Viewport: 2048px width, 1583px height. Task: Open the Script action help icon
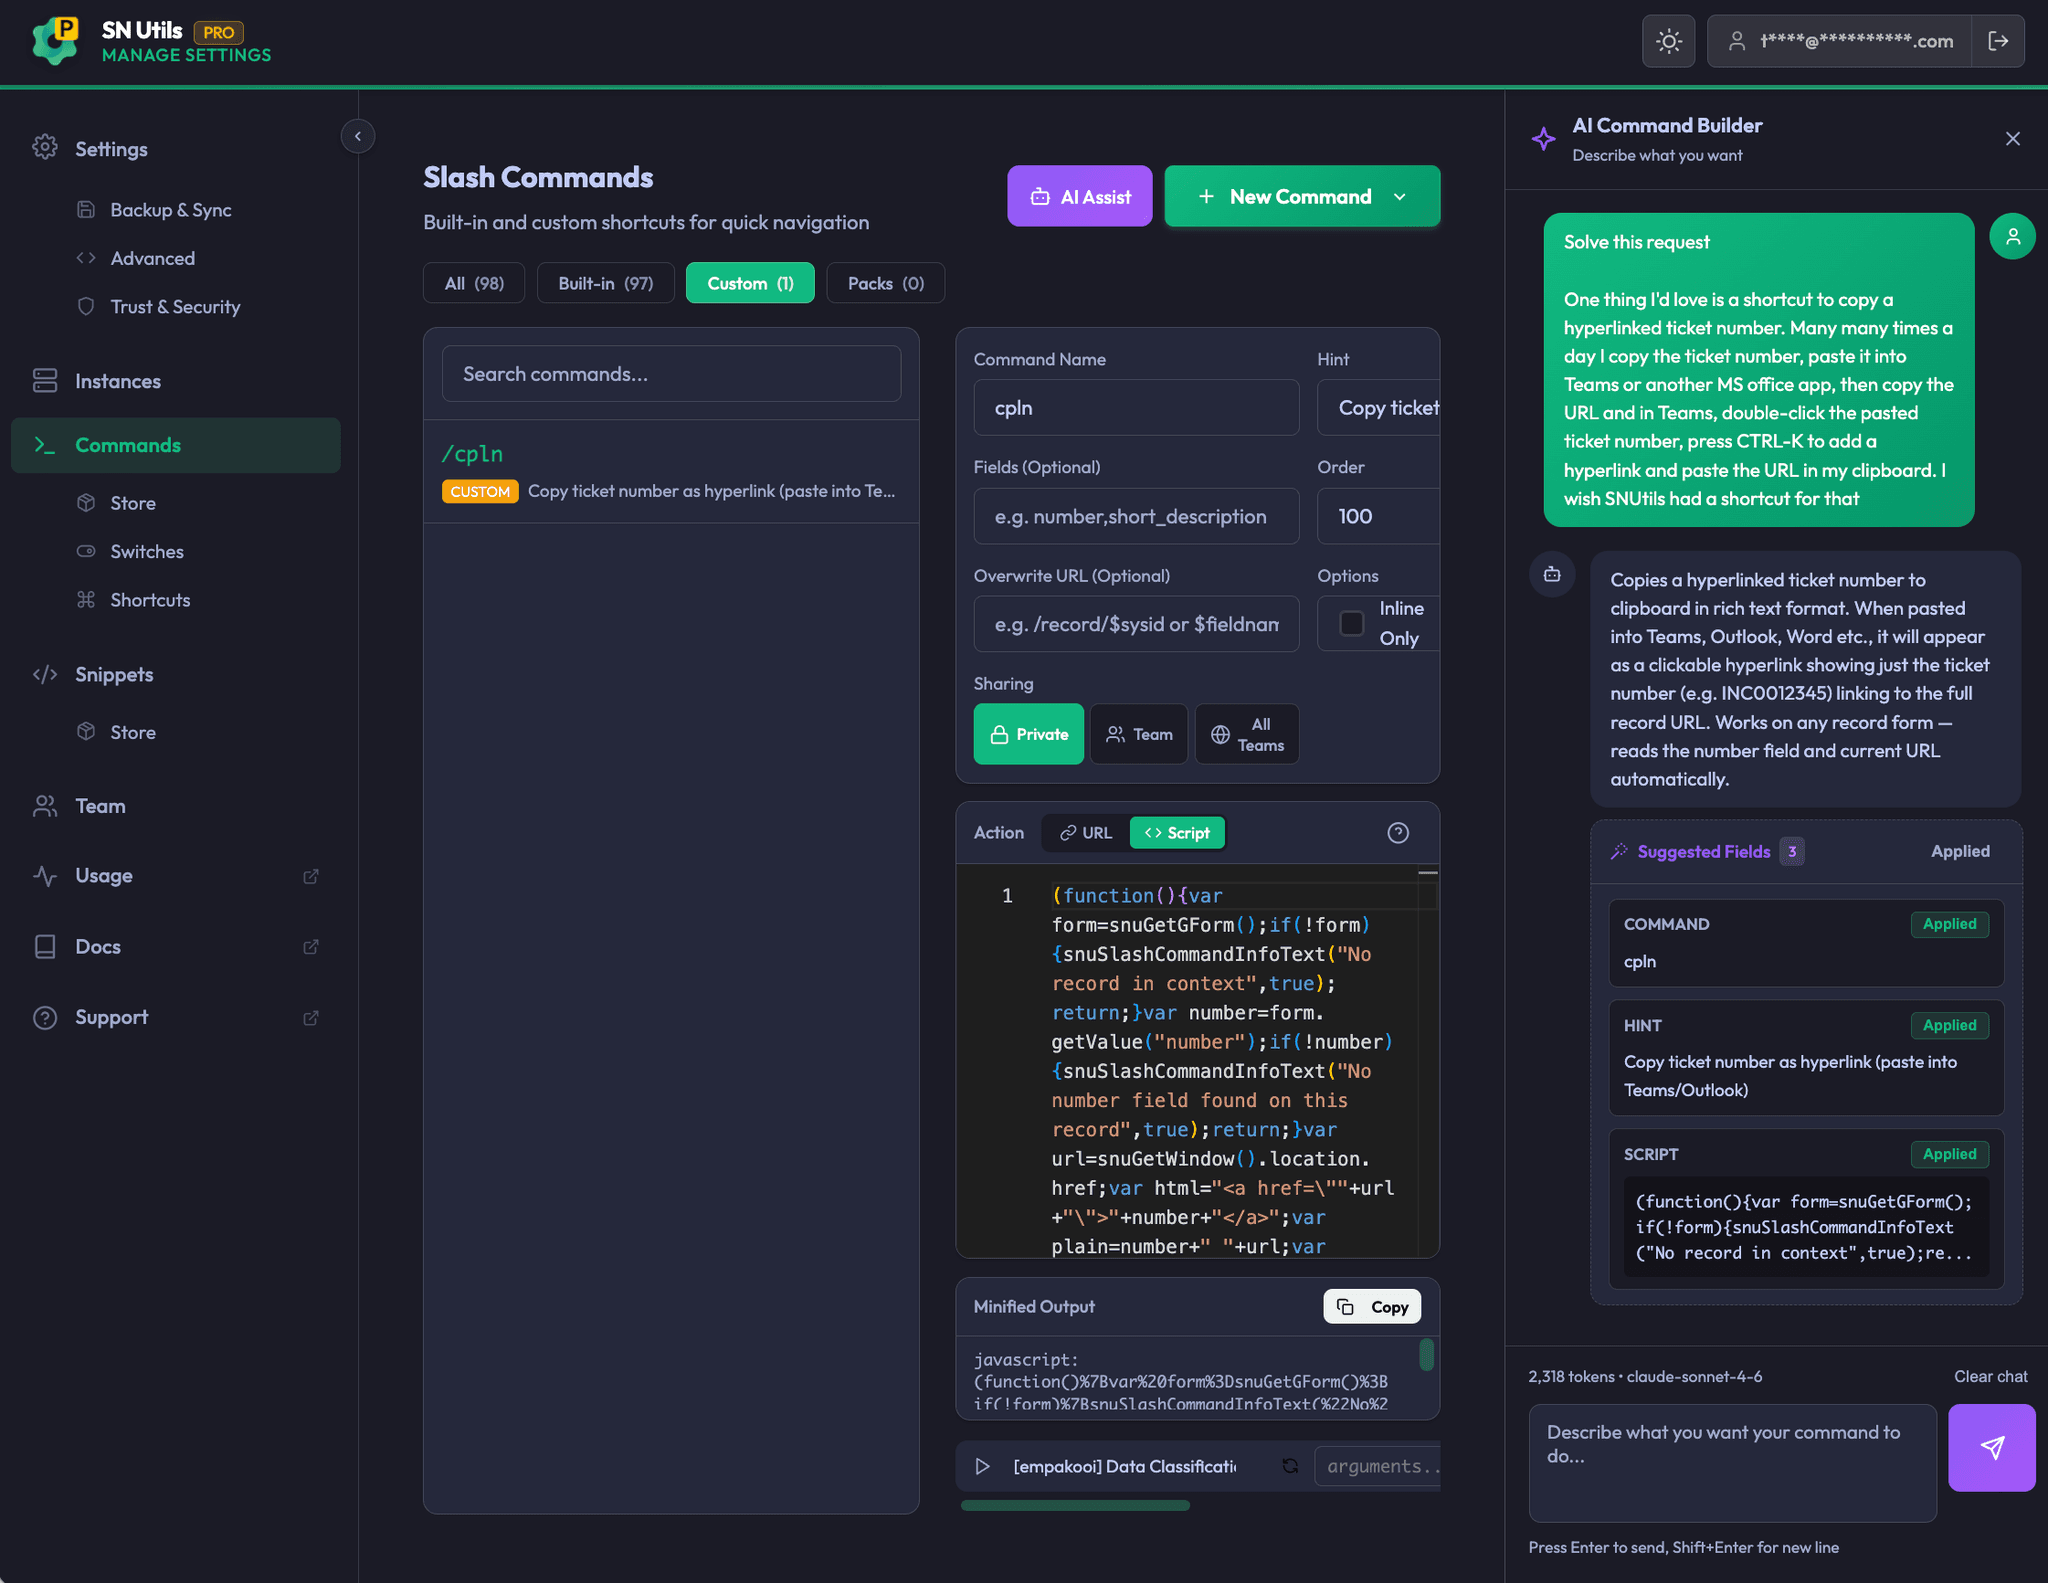coord(1397,832)
